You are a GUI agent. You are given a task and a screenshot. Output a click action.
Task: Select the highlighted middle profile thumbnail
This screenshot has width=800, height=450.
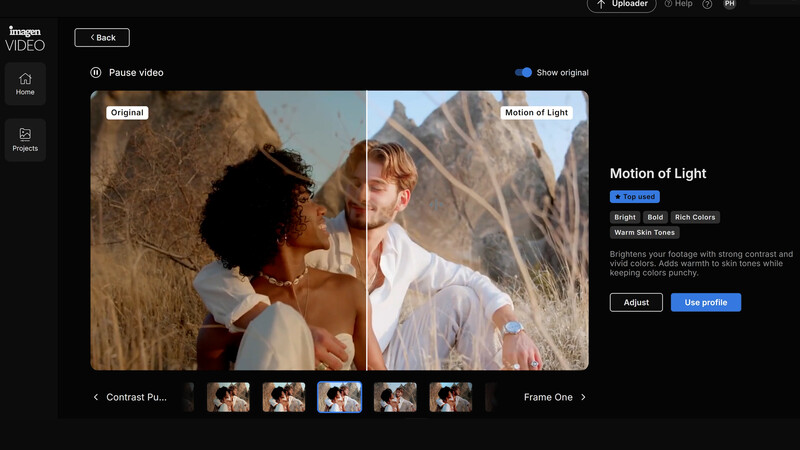(339, 397)
